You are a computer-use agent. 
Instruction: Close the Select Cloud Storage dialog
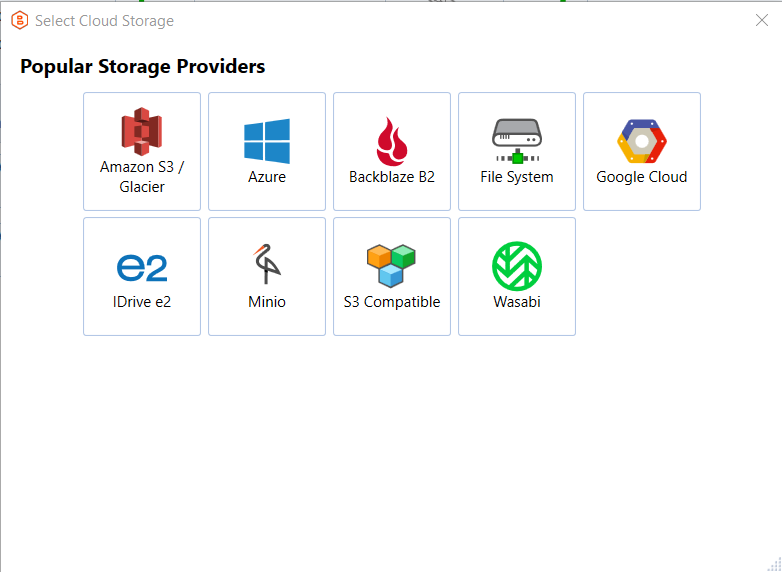point(762,20)
